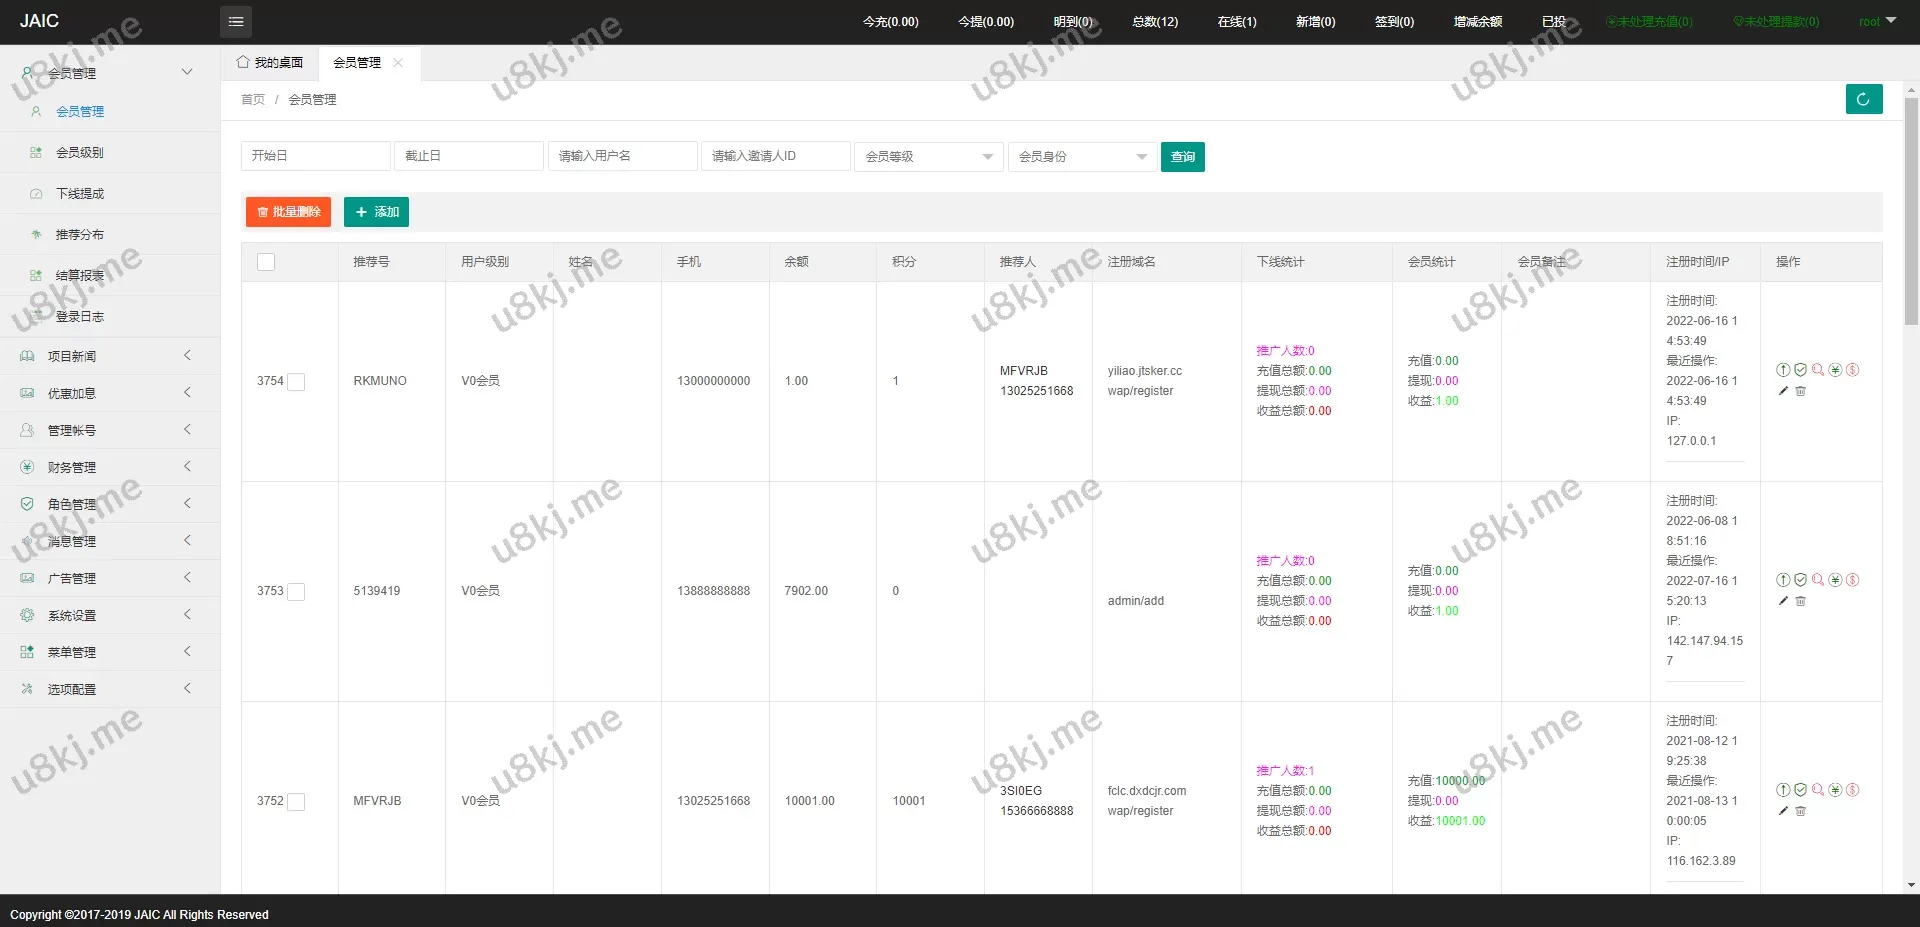This screenshot has width=1920, height=927.
Task: Click the 查询 search button
Action: coord(1182,157)
